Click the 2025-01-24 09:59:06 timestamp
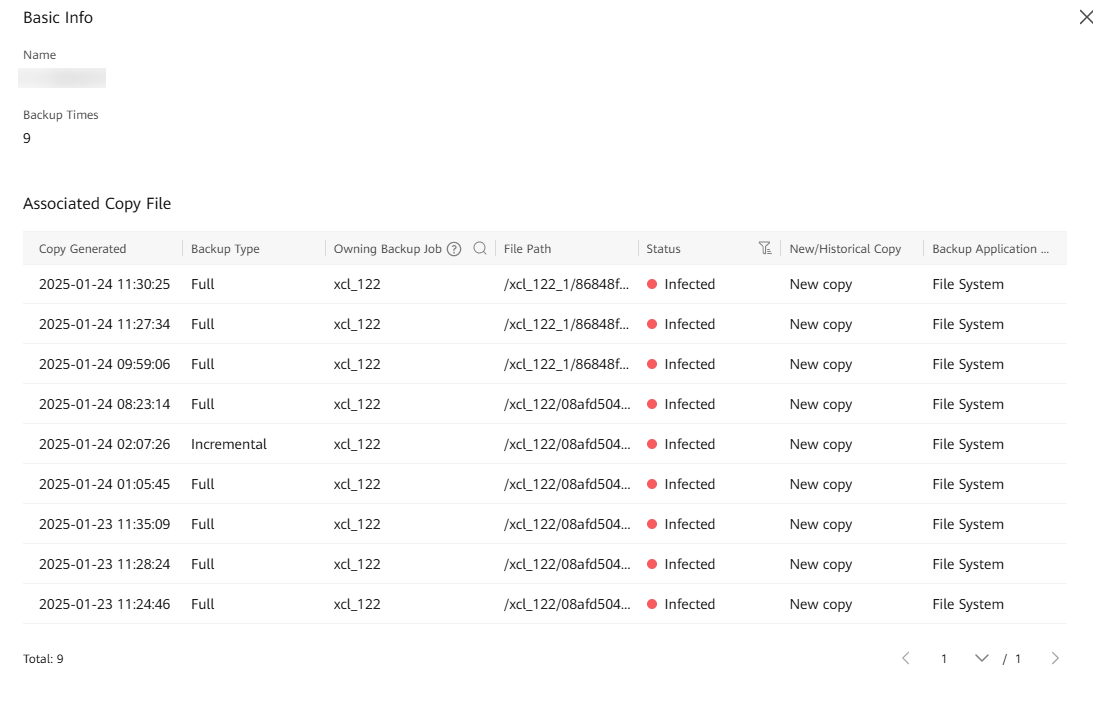This screenshot has width=1093, height=703. [x=104, y=364]
